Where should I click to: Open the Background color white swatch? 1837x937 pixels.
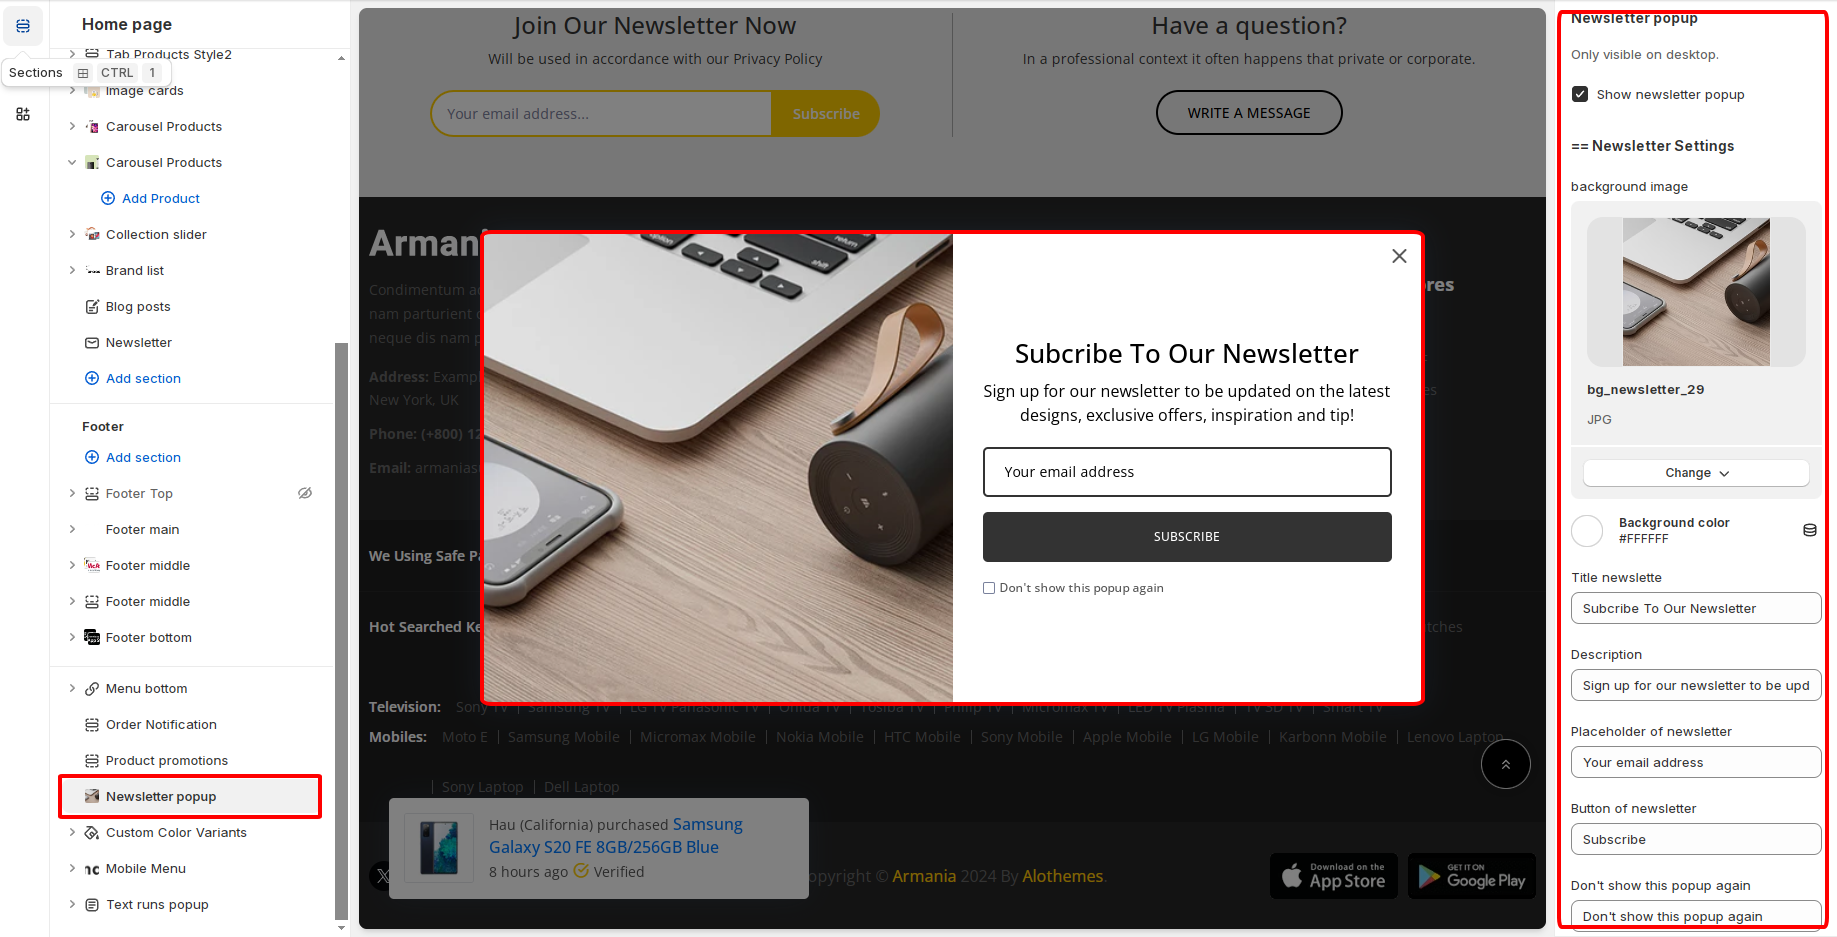point(1587,531)
